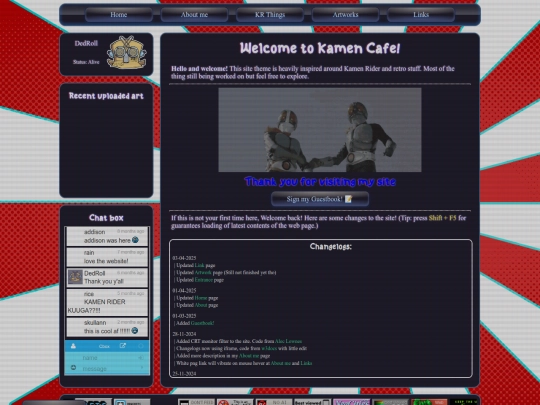Click the login icon beside name field
Viewport: 540px width, 405px height.
[x=141, y=358]
